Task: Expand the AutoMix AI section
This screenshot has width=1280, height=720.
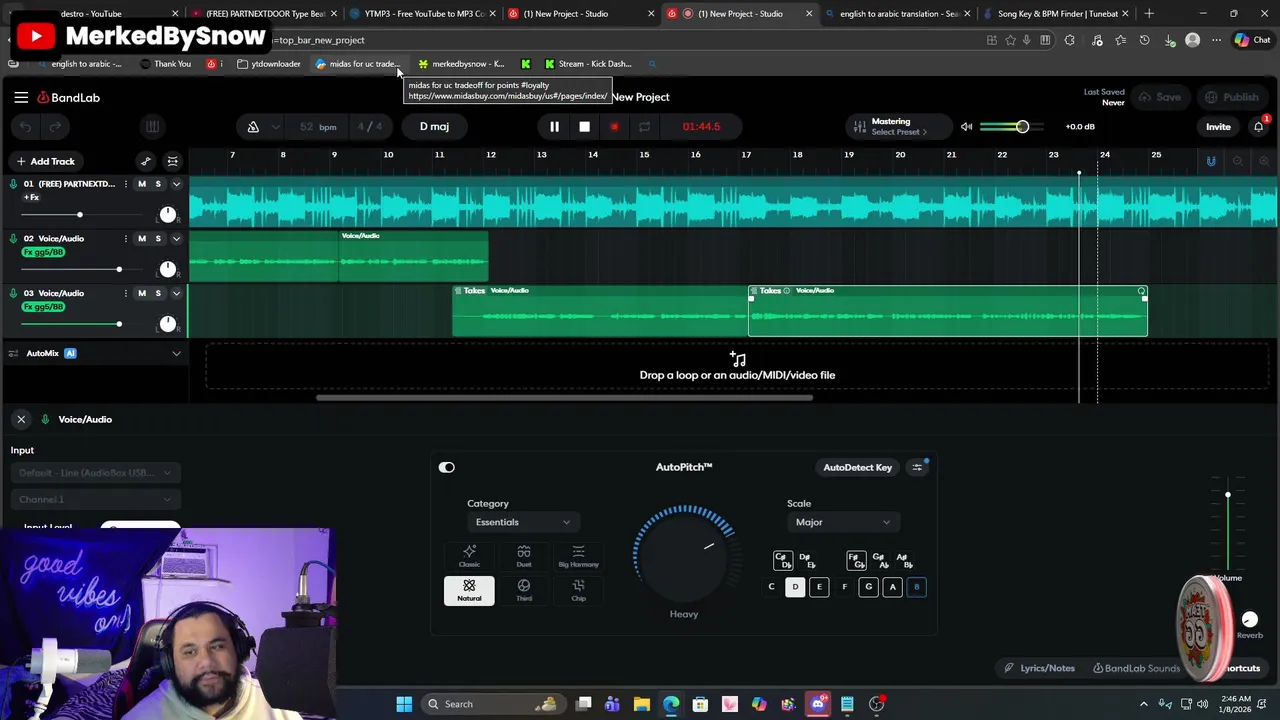Action: [x=176, y=353]
